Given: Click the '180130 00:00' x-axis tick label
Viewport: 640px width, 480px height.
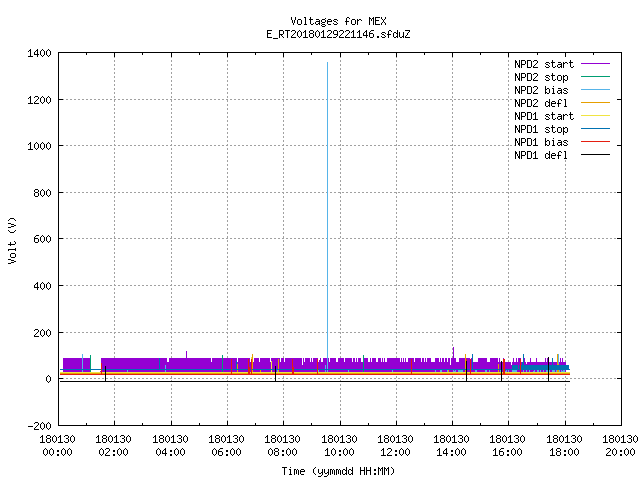Looking at the screenshot, I should [57, 446].
